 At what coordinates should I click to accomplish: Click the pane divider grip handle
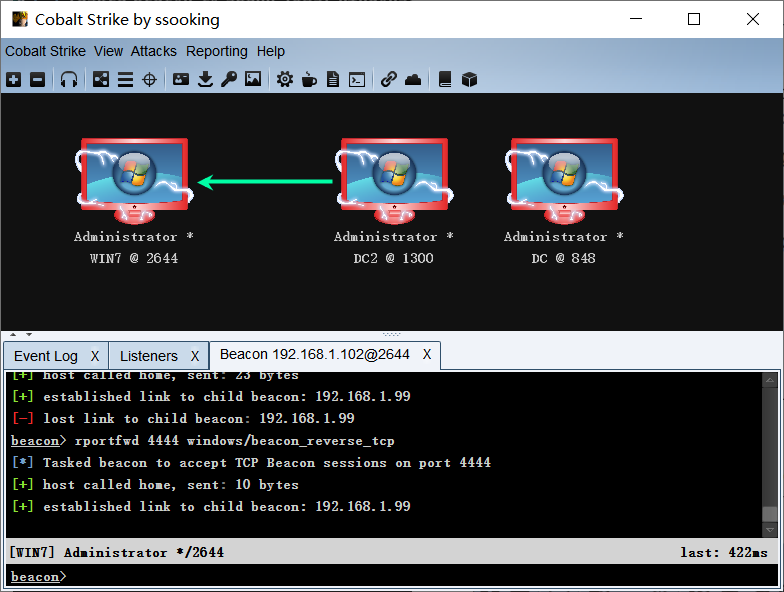392,334
